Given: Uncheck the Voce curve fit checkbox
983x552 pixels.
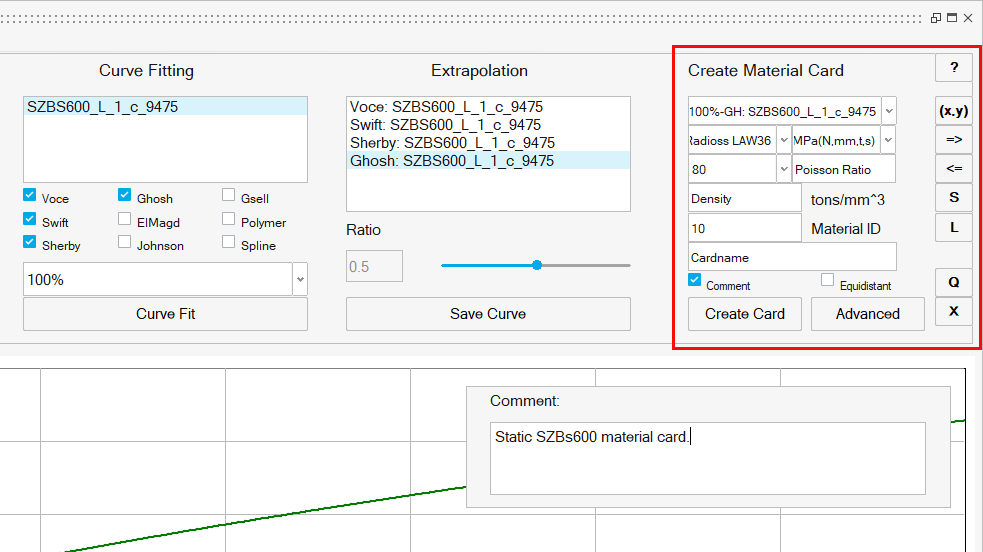Looking at the screenshot, I should click(30, 196).
